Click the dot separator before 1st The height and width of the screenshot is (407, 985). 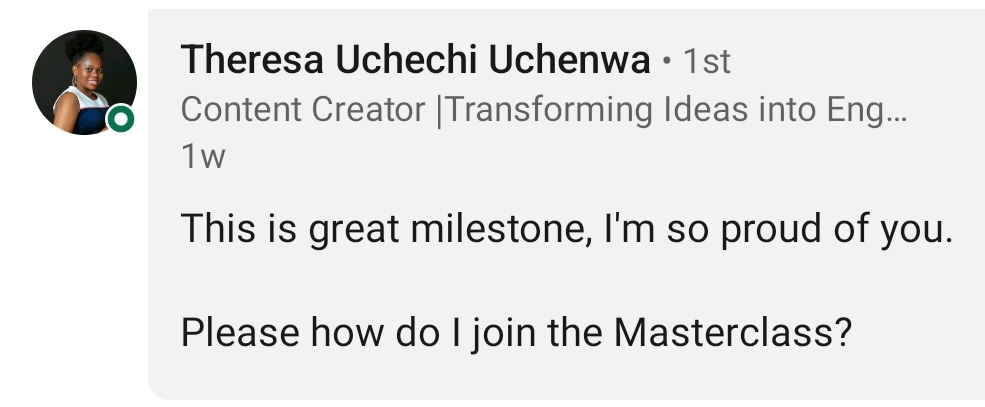click(x=667, y=62)
